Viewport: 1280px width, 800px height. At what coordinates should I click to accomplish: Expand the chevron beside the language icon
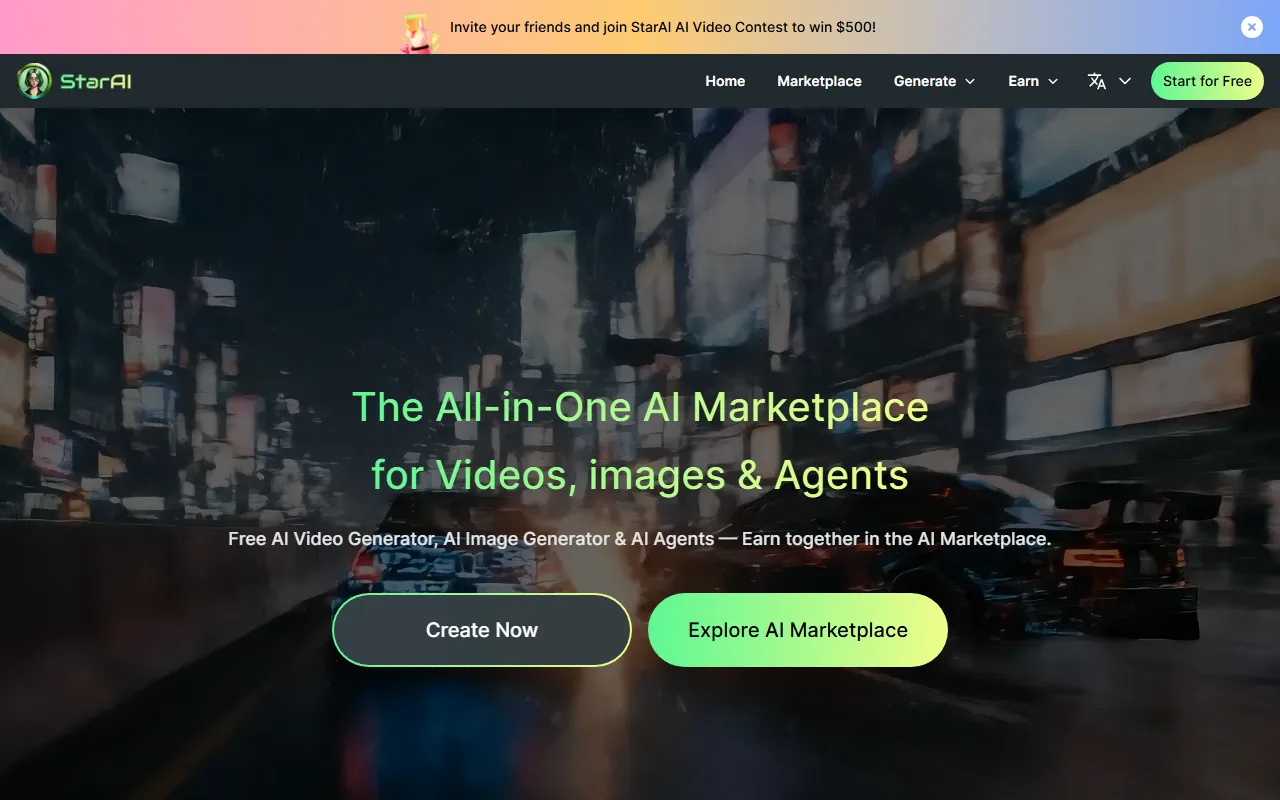1125,81
